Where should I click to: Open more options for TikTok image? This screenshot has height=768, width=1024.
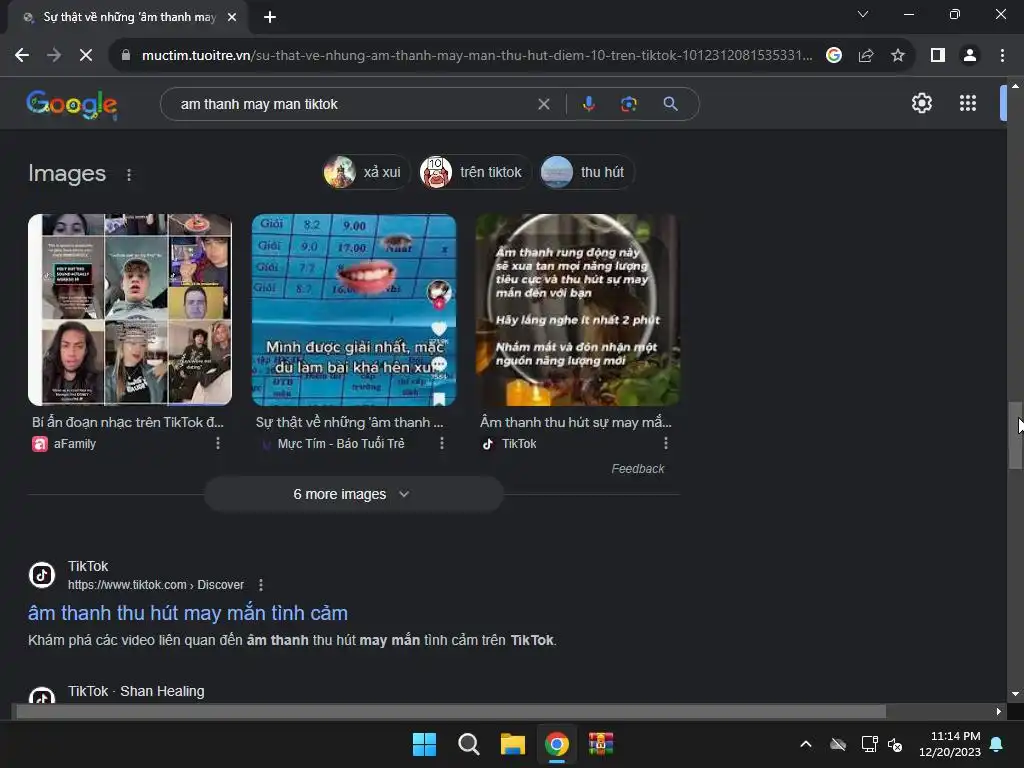pyautogui.click(x=665, y=443)
